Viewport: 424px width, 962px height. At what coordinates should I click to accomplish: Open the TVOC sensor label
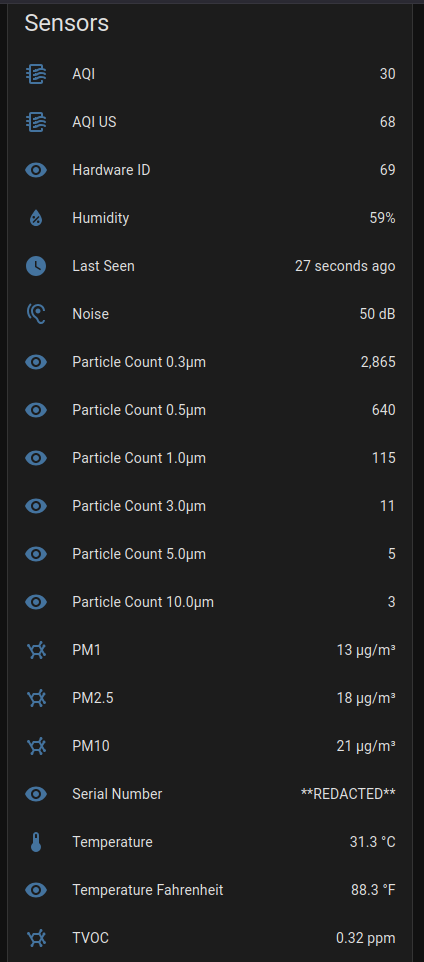coord(90,938)
